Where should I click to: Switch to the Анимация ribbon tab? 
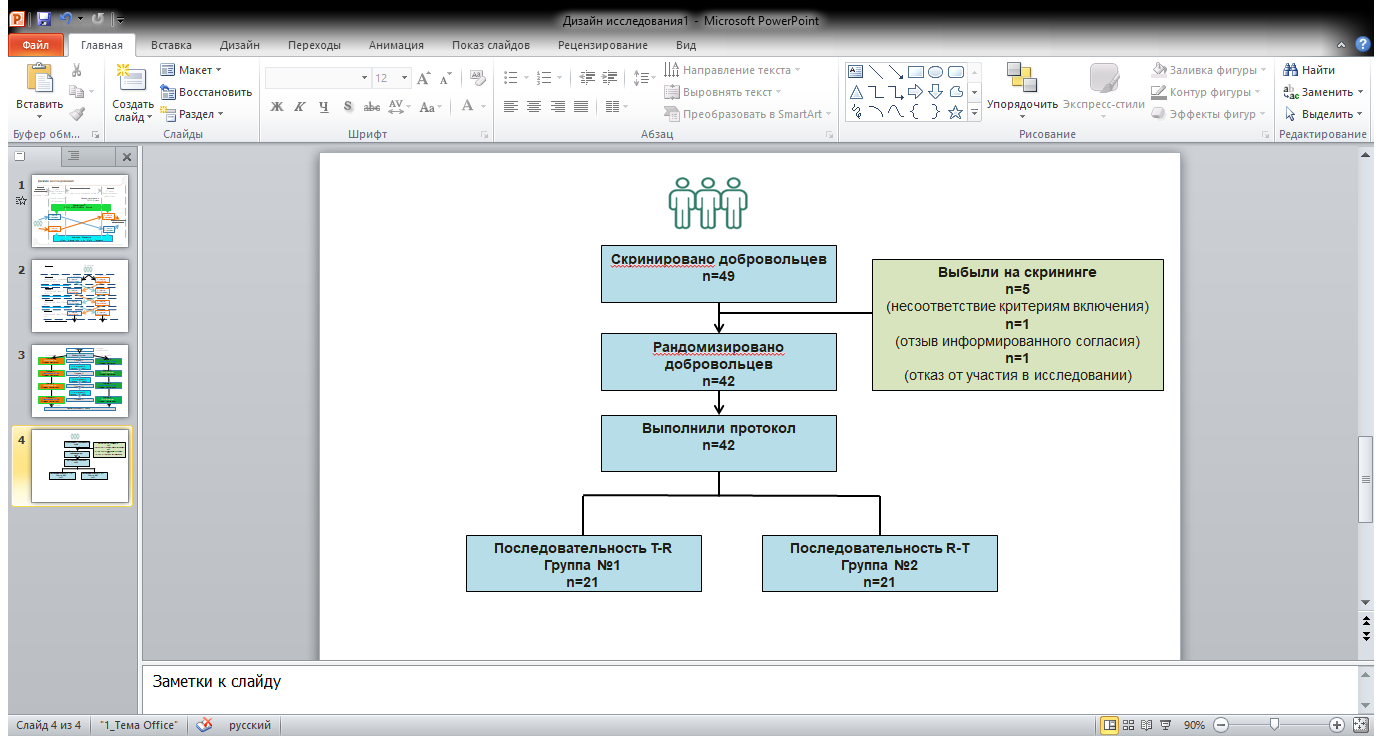395,45
